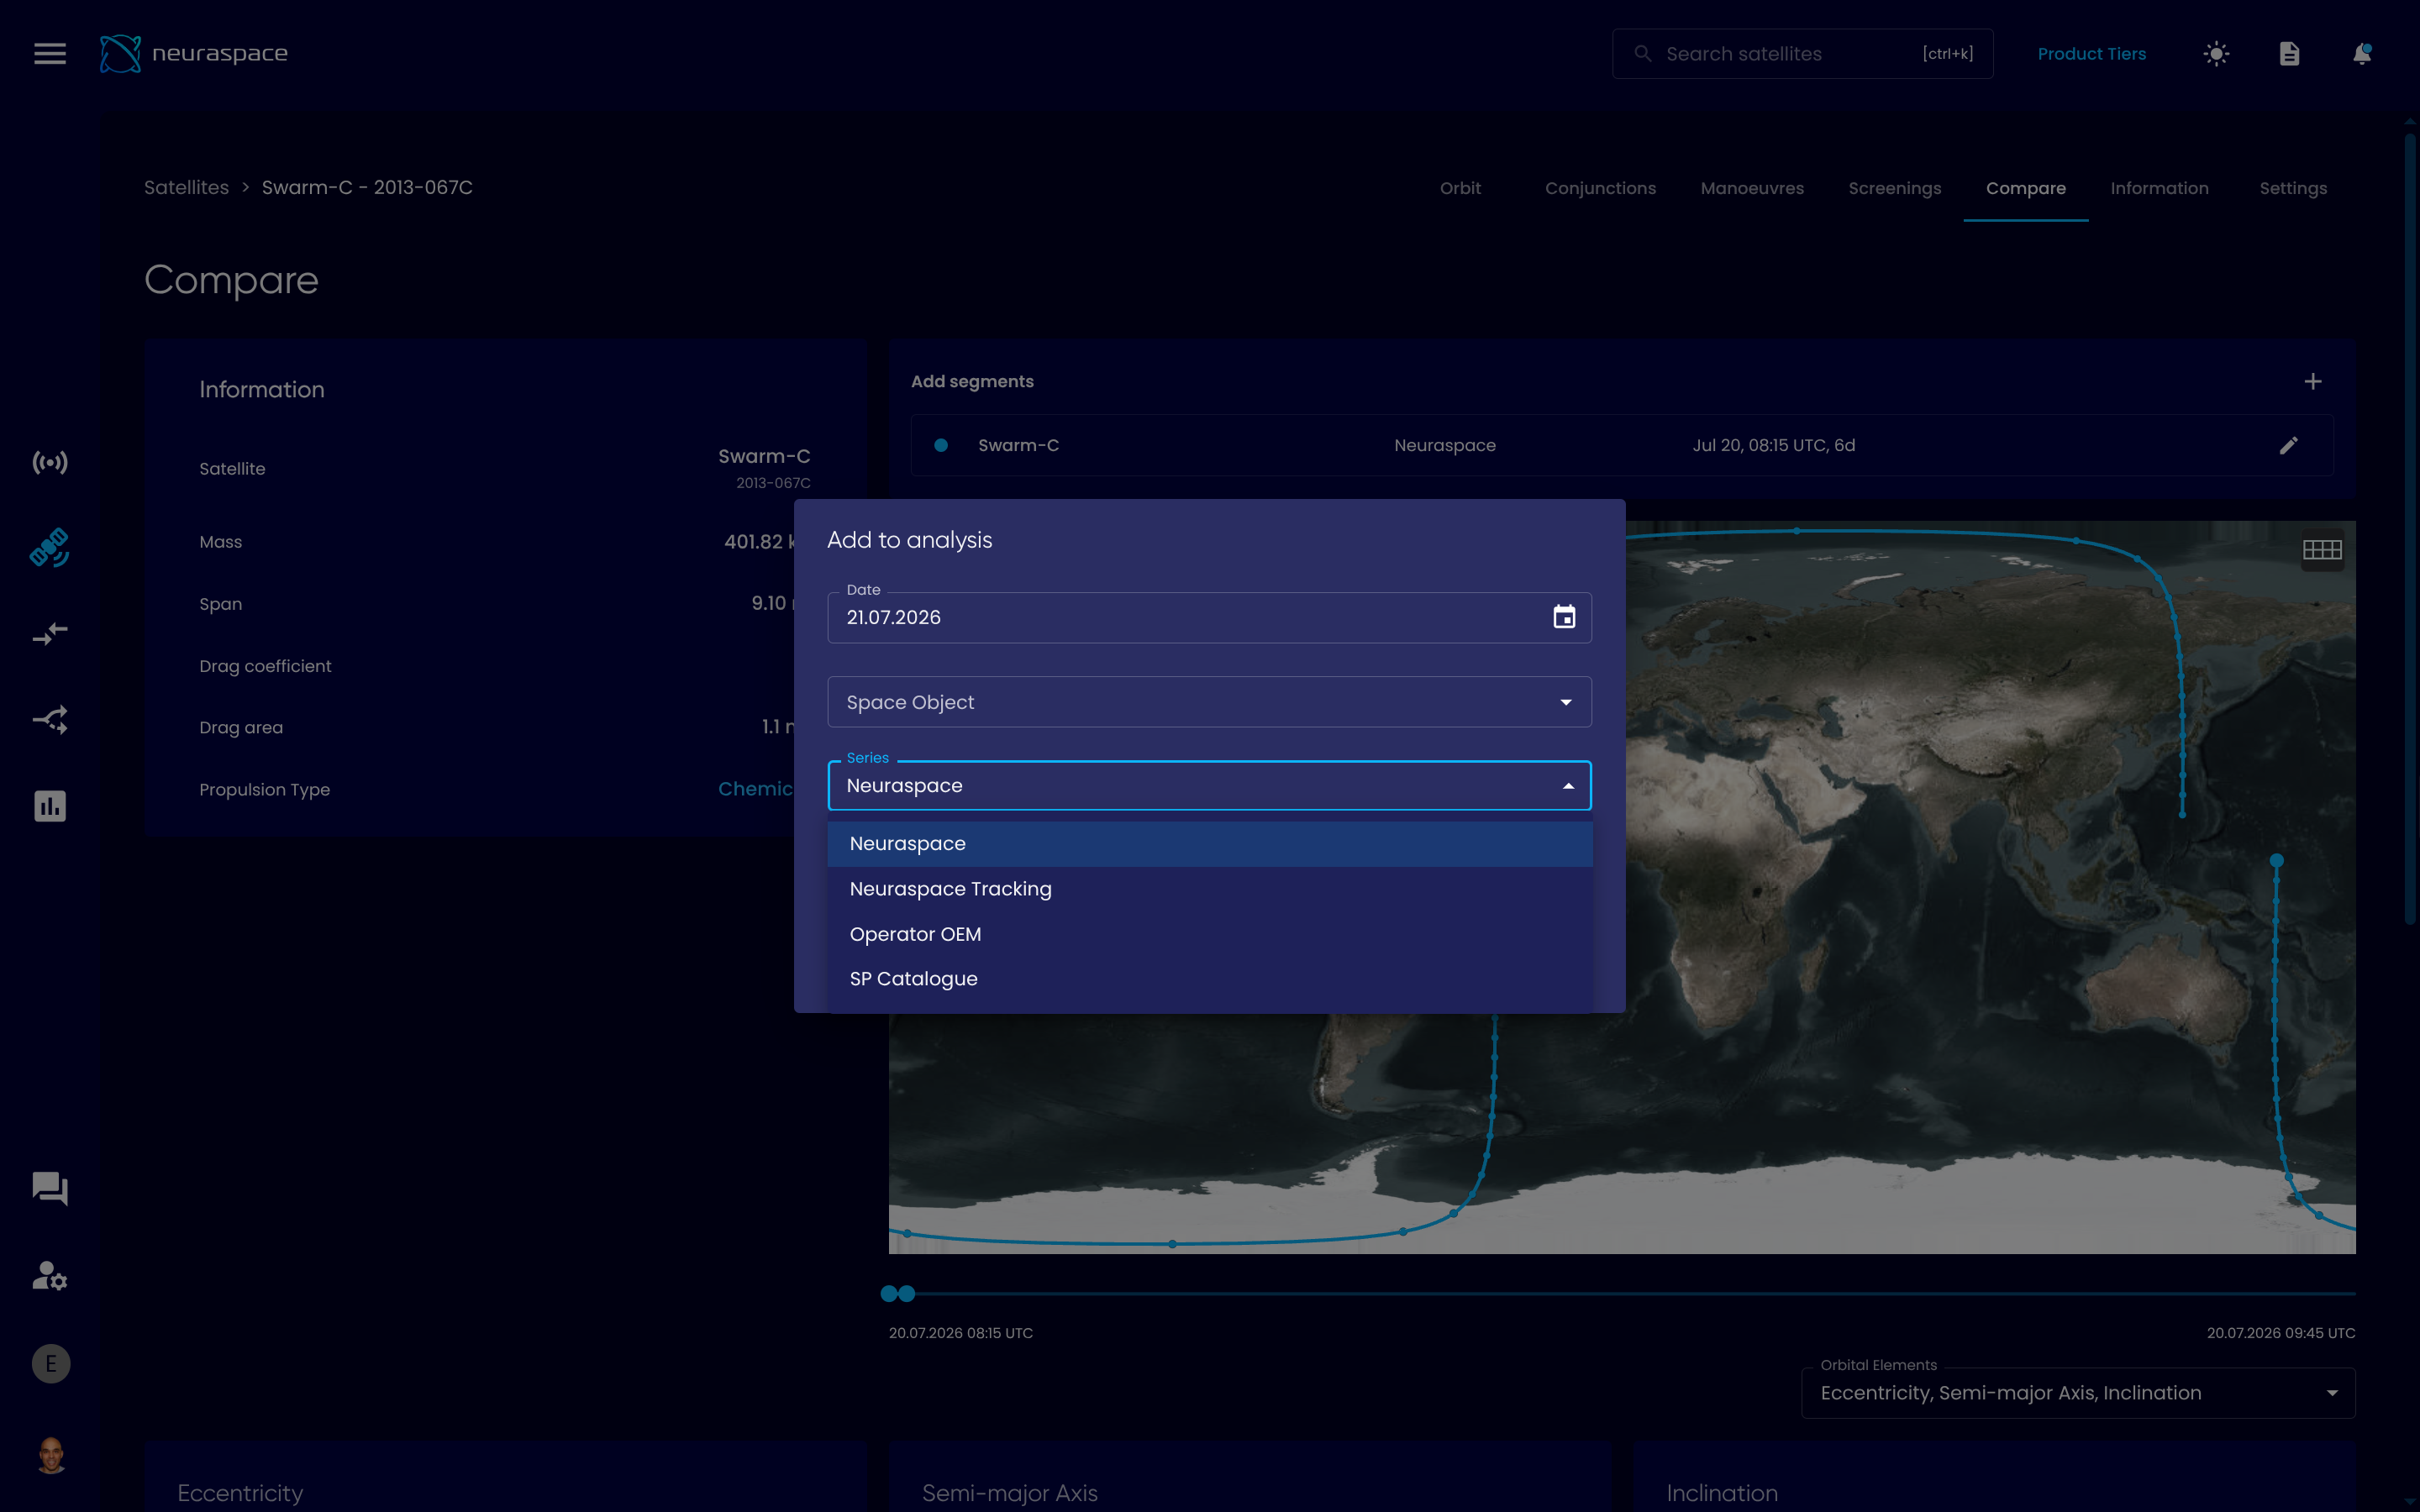Open the date picker calendar icon
The height and width of the screenshot is (1512, 2420).
(1564, 617)
